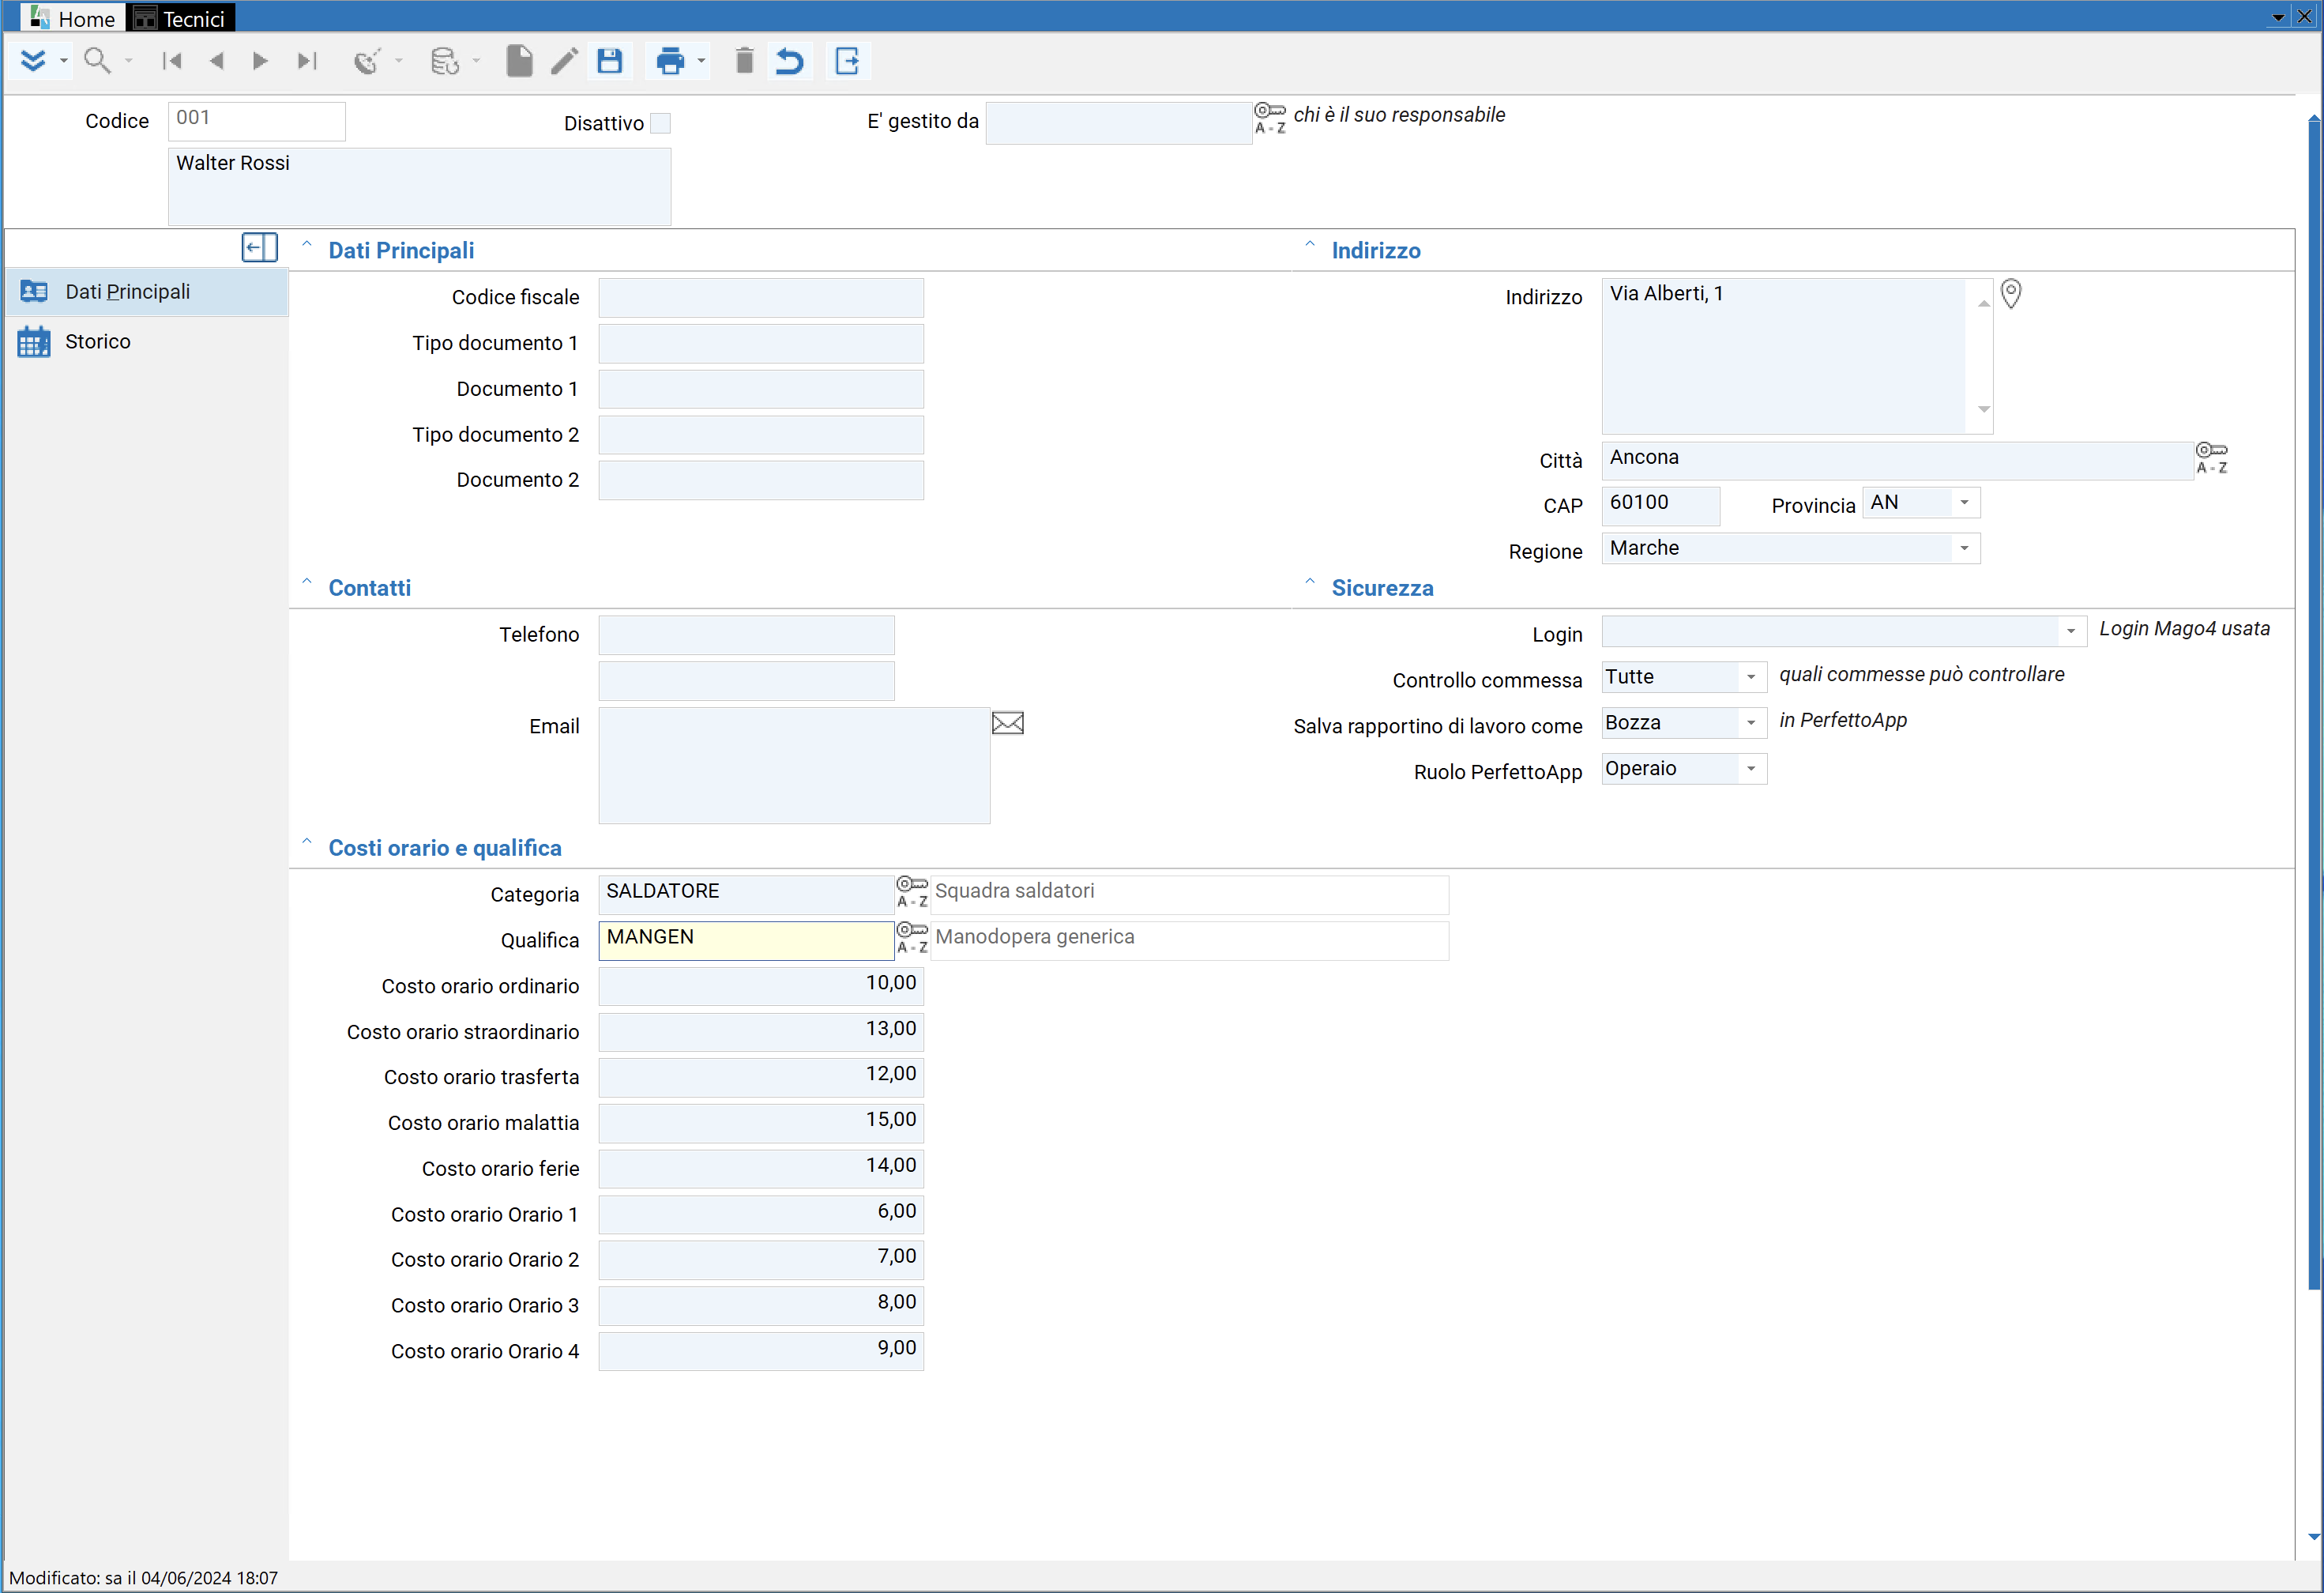Screen dimensions: 2324x1593
Task: Delete record with trash icon
Action: pyautogui.click(x=744, y=61)
